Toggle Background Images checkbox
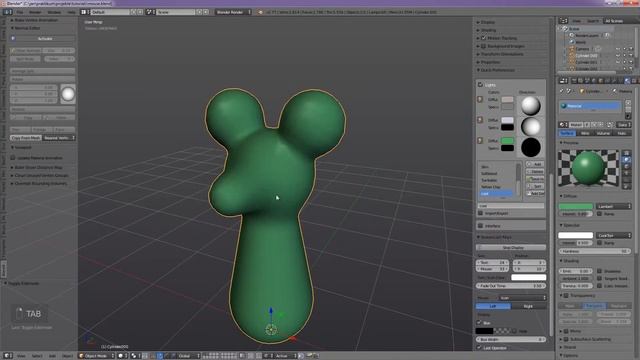Screen dimensions: 640x360 point(484,46)
